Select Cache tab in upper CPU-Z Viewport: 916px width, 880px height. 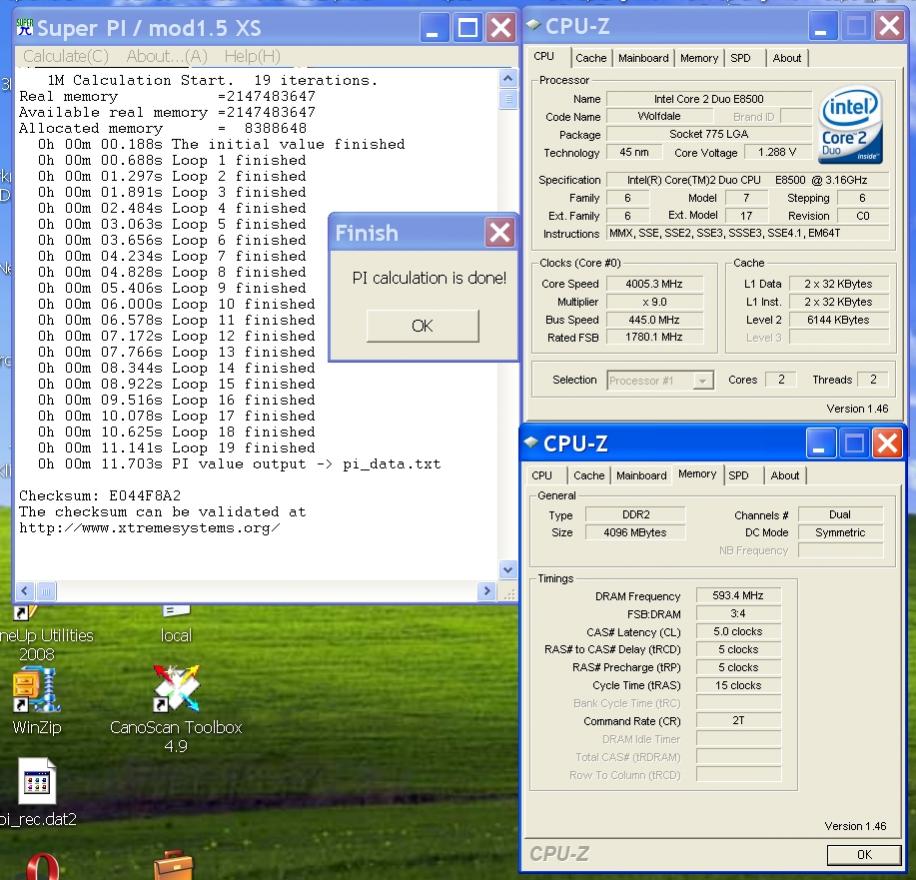point(591,58)
